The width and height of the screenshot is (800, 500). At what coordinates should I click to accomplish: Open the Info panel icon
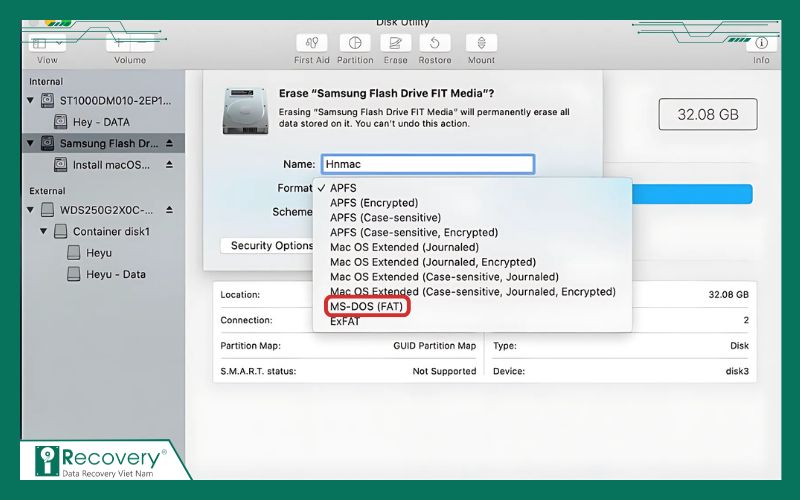point(761,44)
